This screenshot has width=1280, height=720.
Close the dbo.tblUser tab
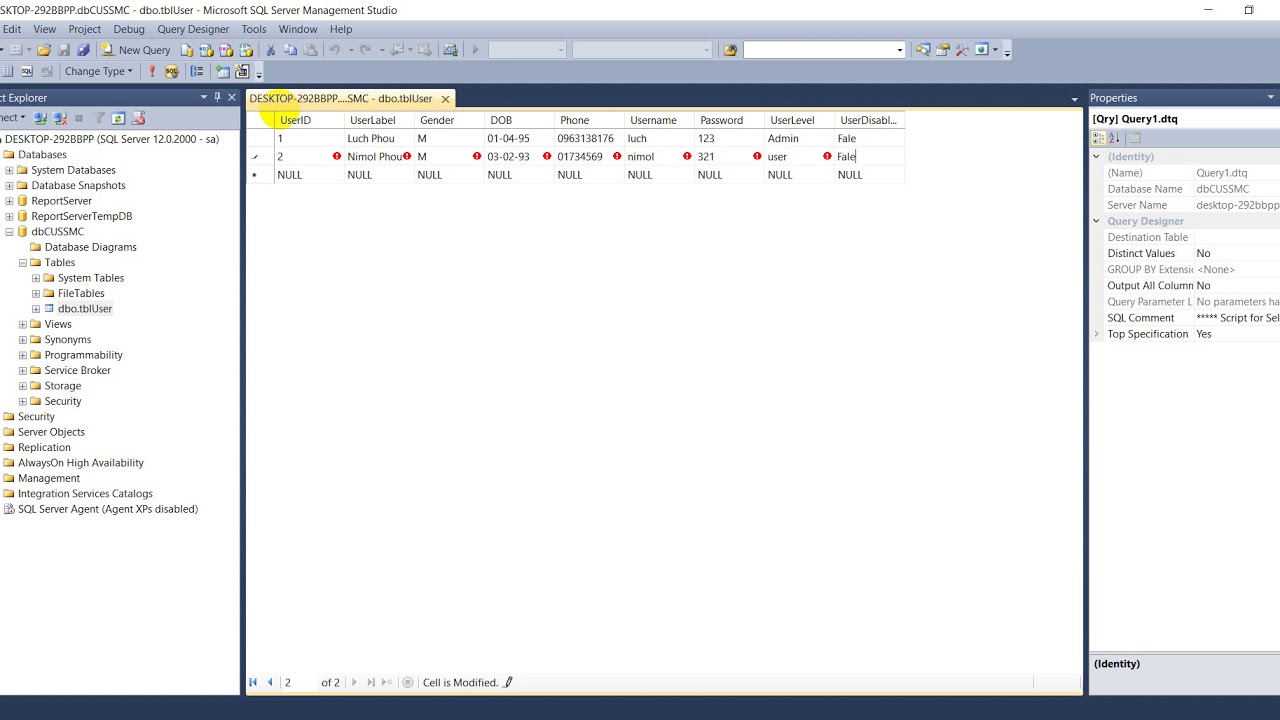coord(445,99)
